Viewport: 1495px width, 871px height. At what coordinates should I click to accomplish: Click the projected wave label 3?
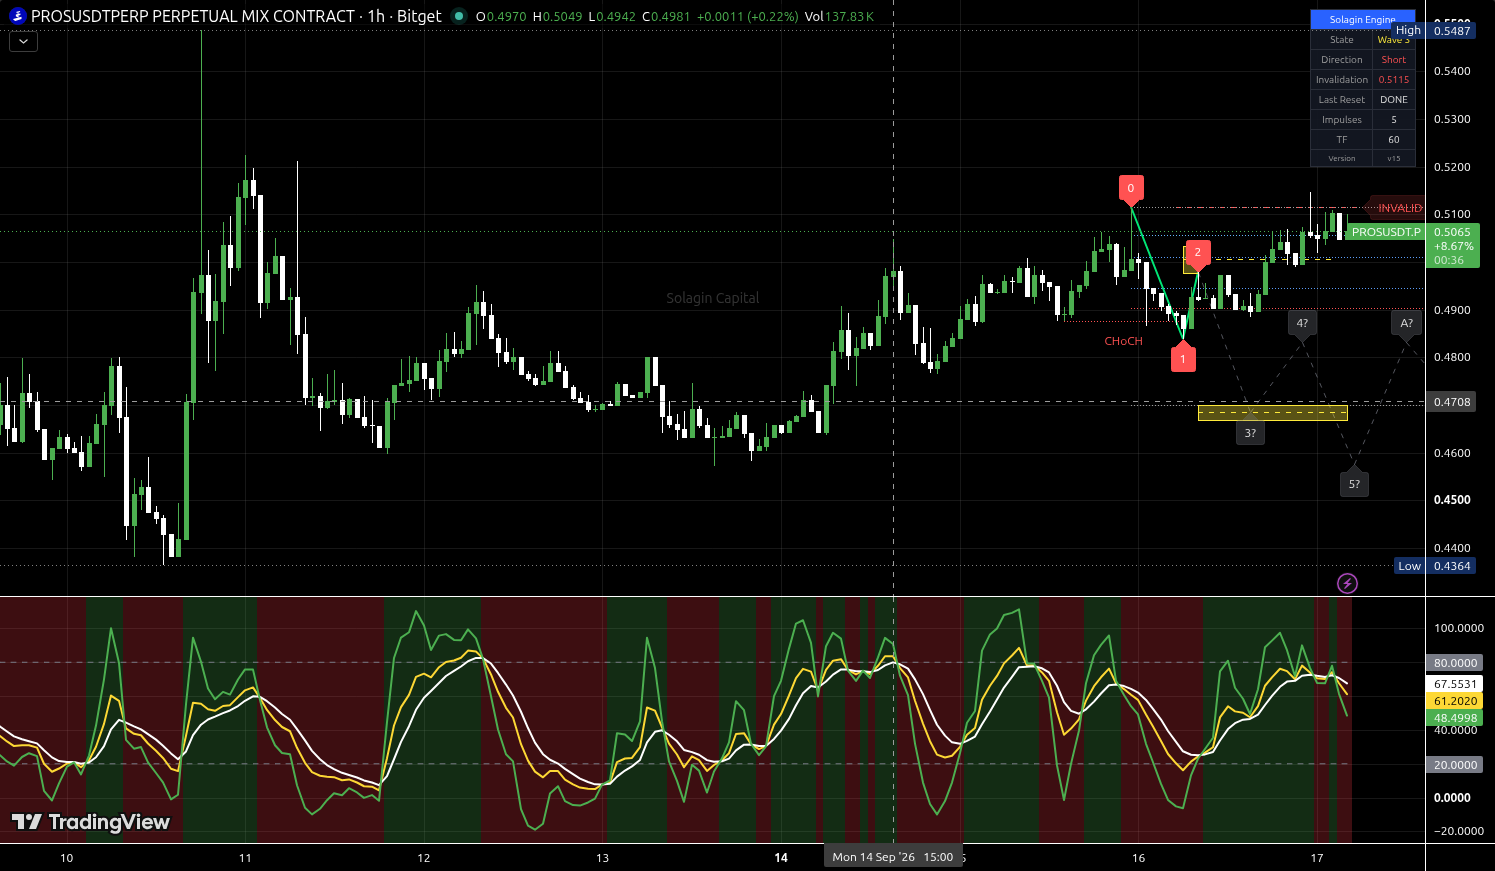1250,433
